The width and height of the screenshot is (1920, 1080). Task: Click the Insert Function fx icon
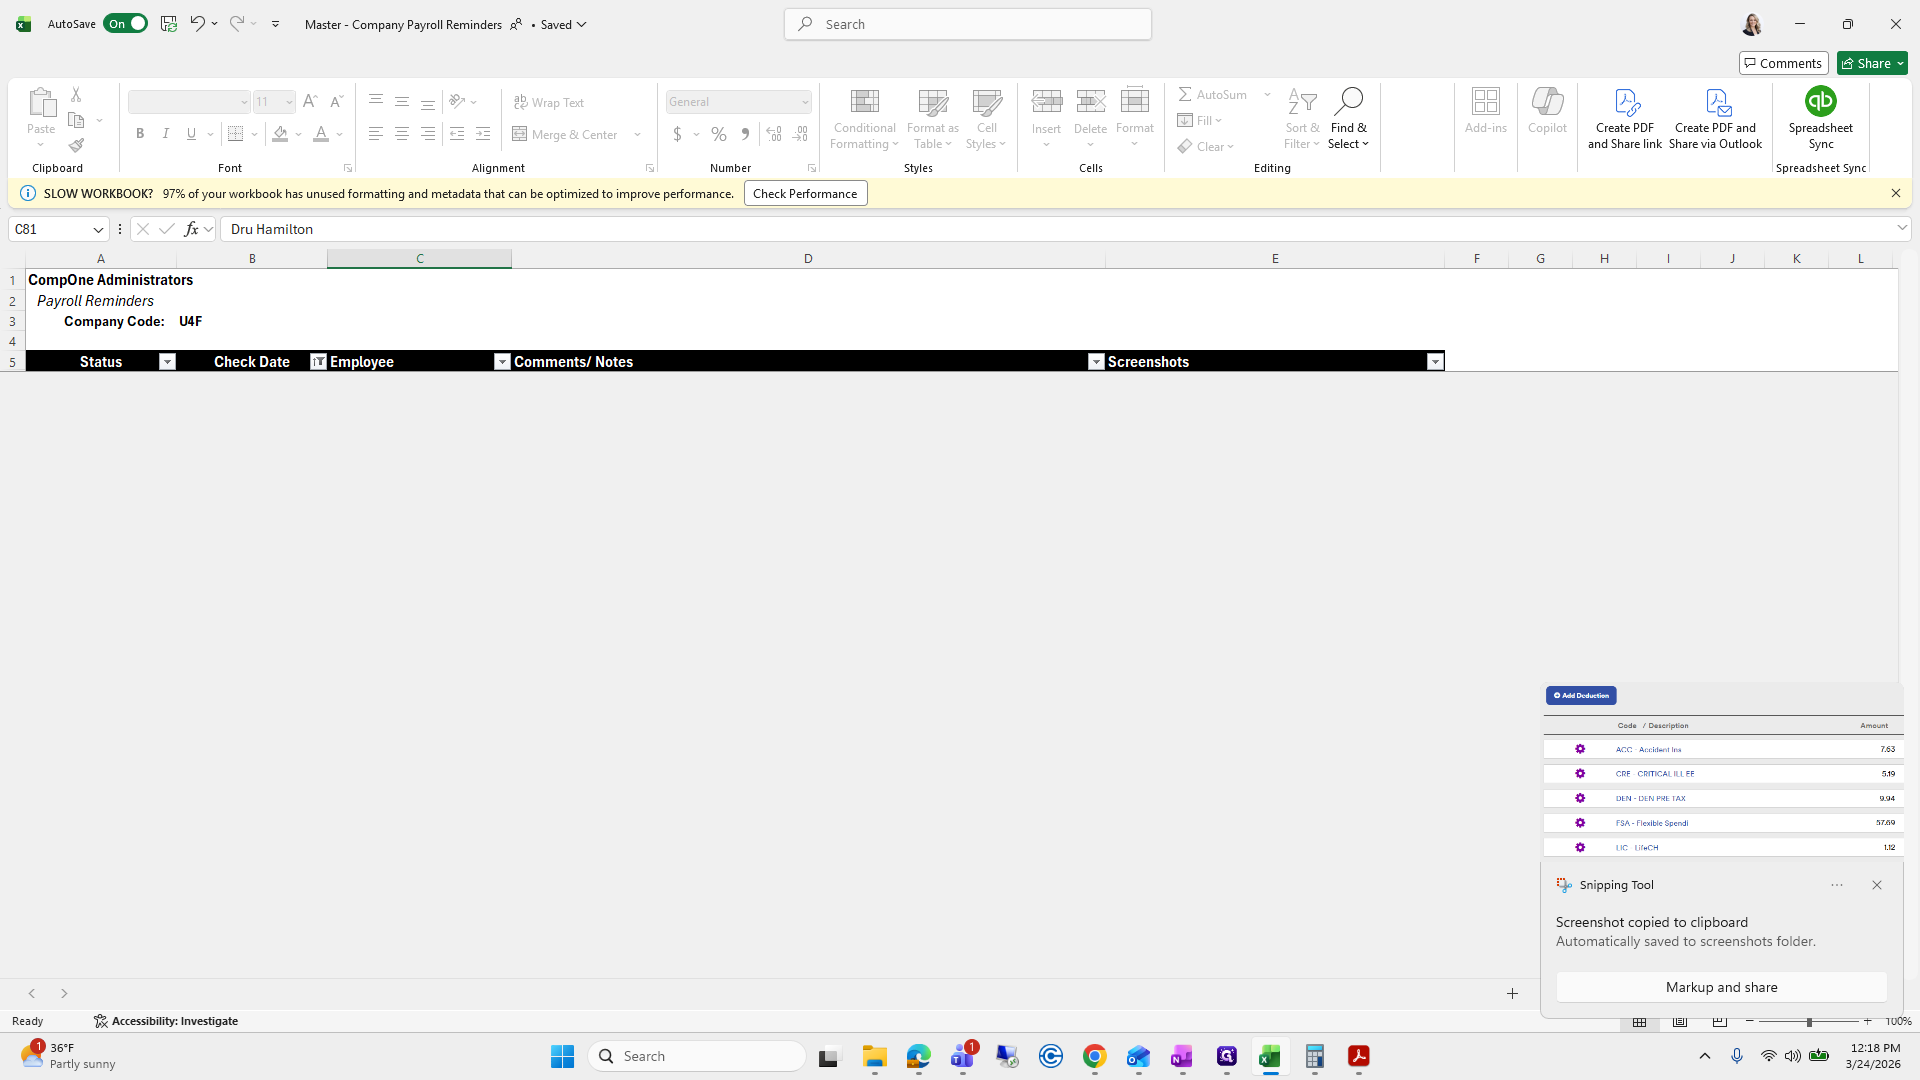[191, 229]
